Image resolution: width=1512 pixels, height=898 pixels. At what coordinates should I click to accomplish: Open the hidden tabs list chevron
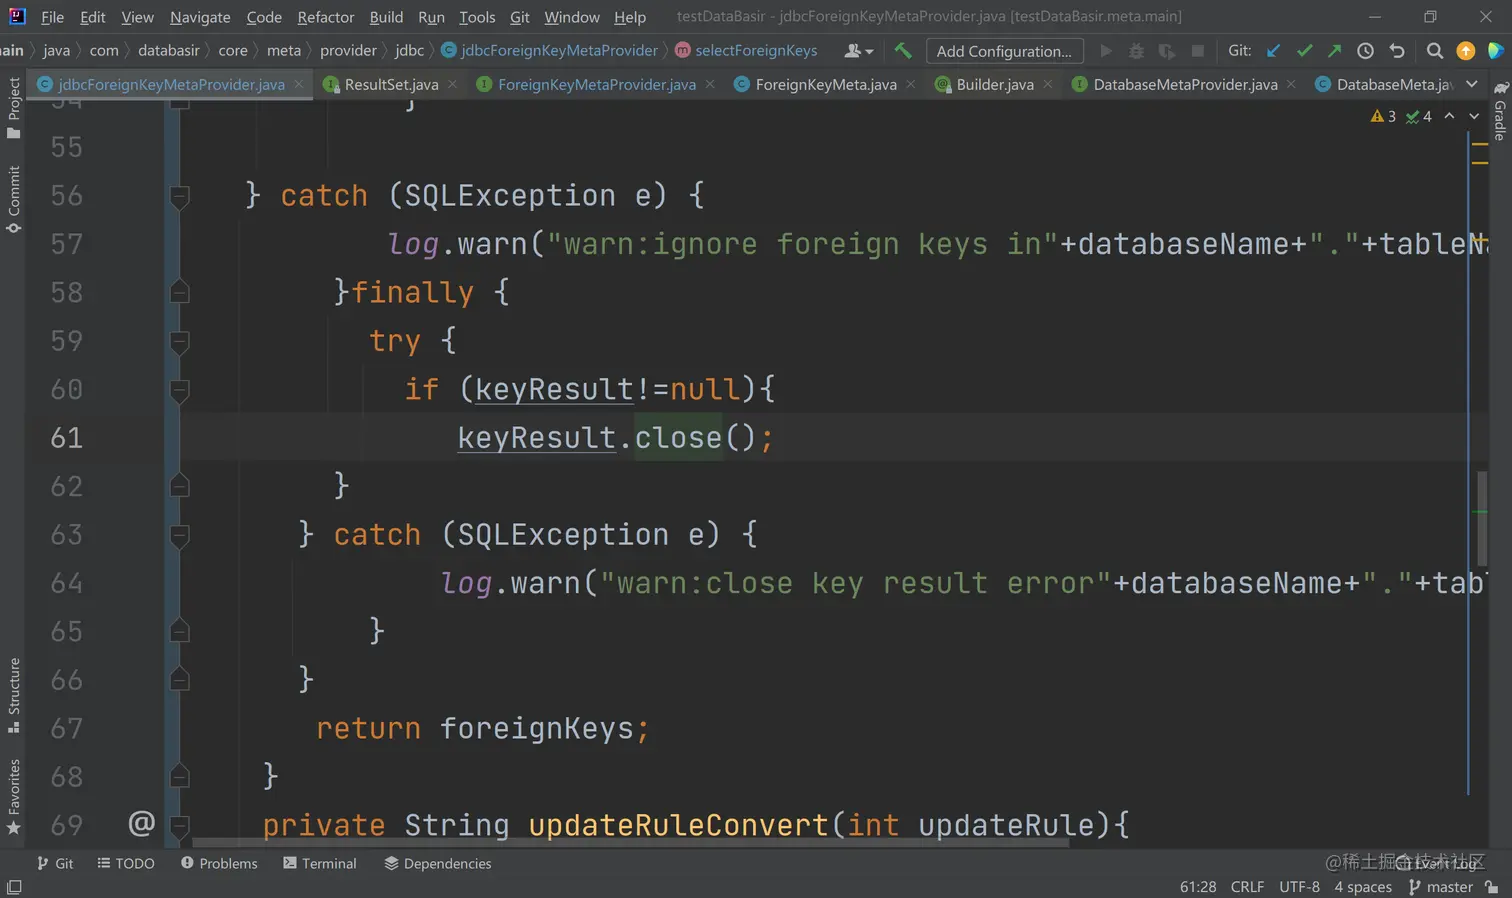coord(1472,84)
